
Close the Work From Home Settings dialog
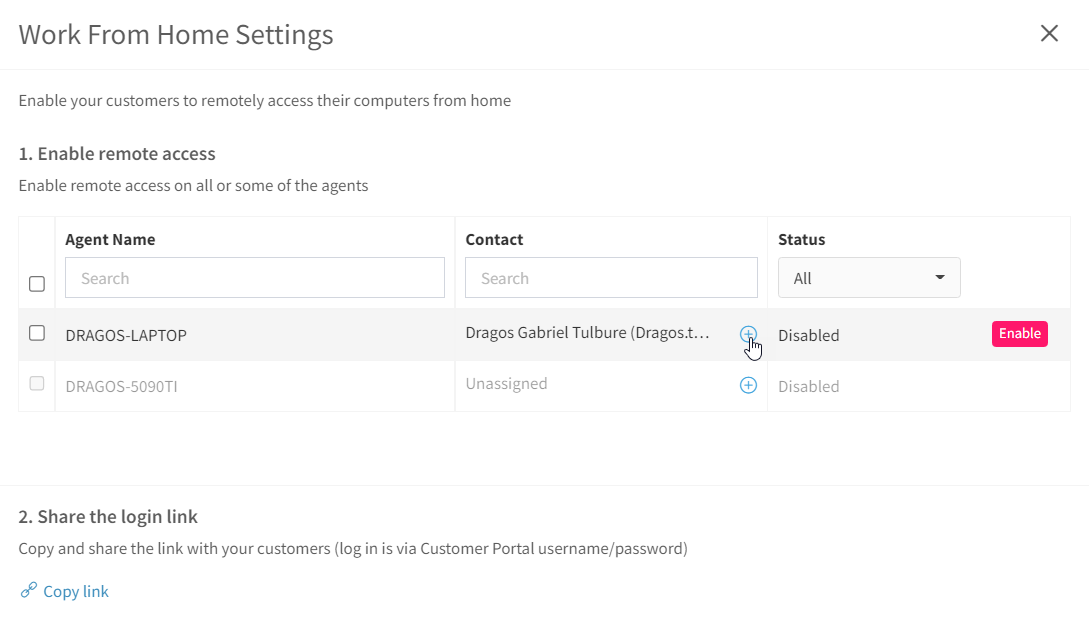tap(1049, 33)
